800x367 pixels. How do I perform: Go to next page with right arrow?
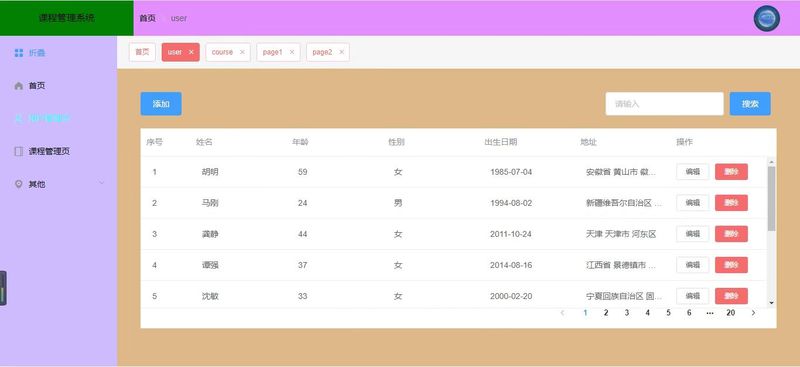pos(754,312)
